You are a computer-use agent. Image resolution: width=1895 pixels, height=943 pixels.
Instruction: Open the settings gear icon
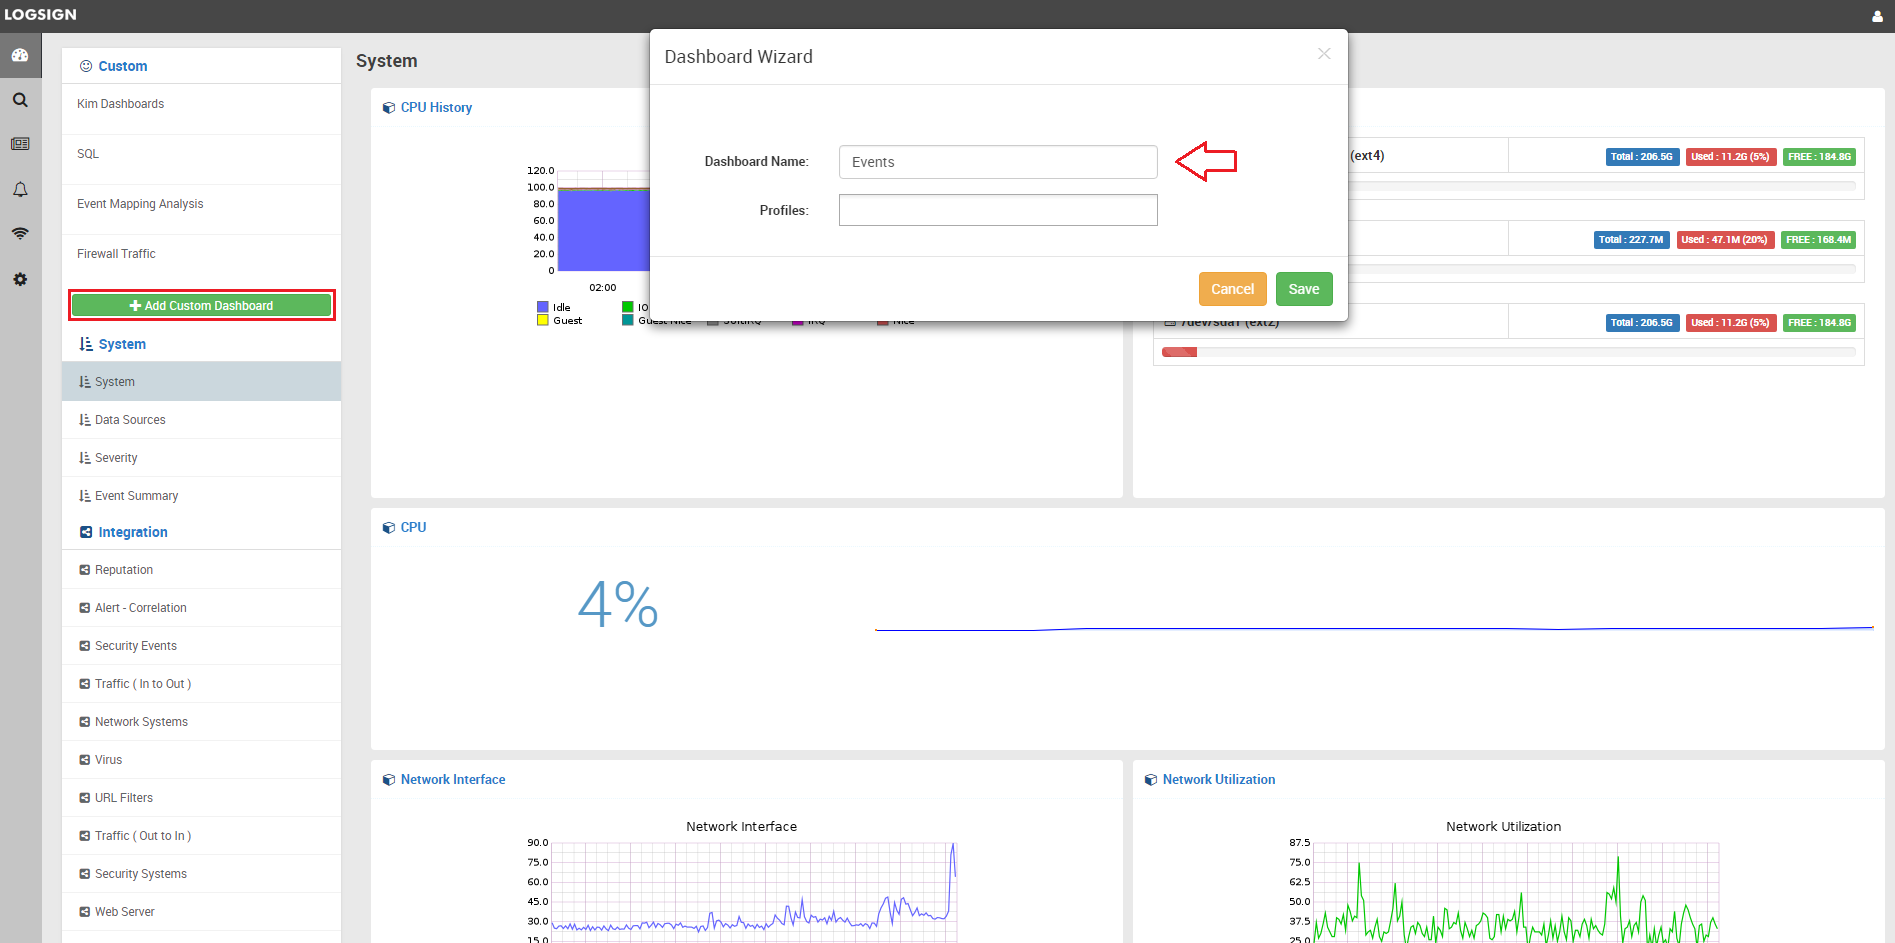tap(20, 279)
